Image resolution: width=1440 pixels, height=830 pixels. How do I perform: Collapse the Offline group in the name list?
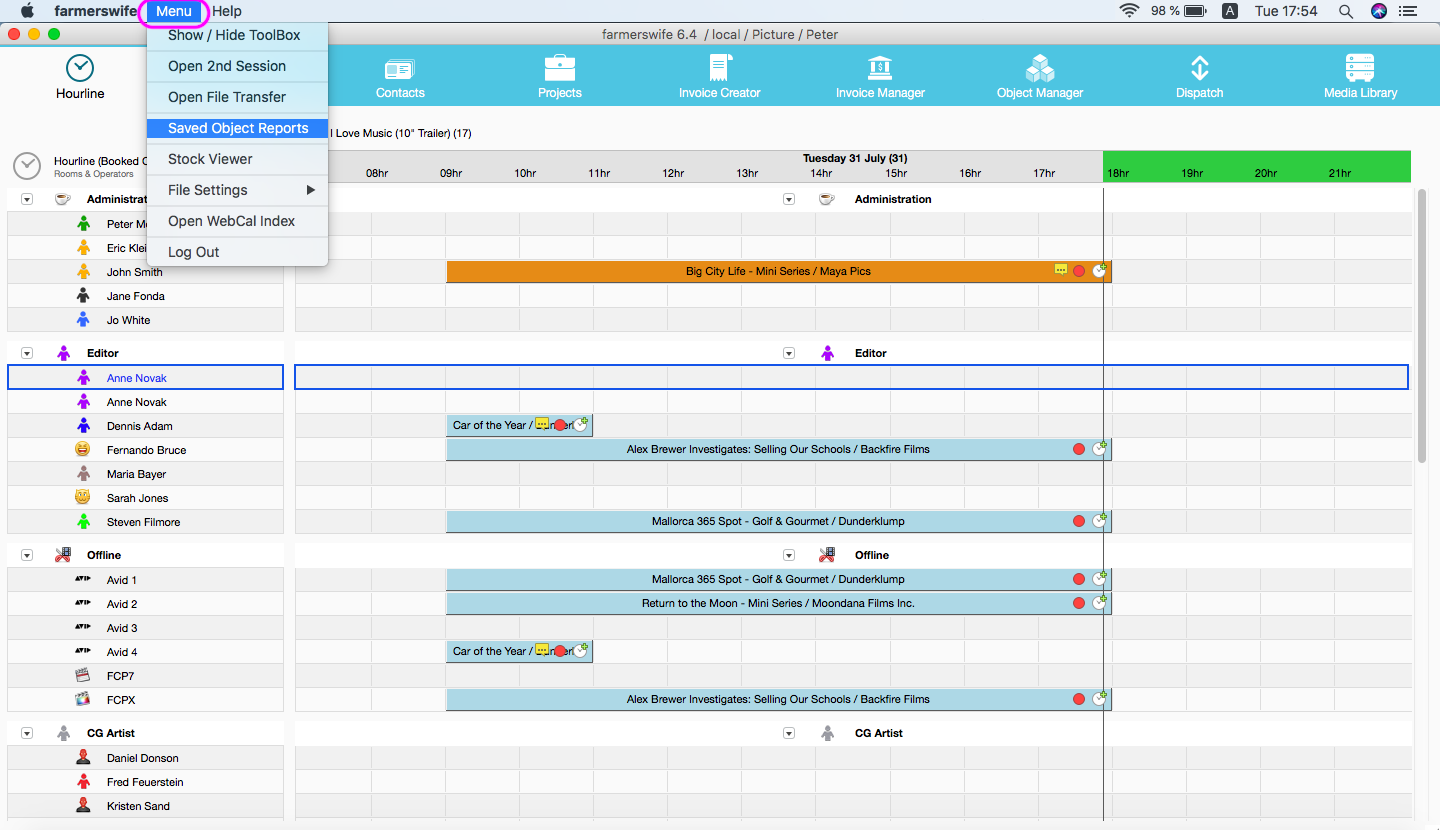[27, 555]
